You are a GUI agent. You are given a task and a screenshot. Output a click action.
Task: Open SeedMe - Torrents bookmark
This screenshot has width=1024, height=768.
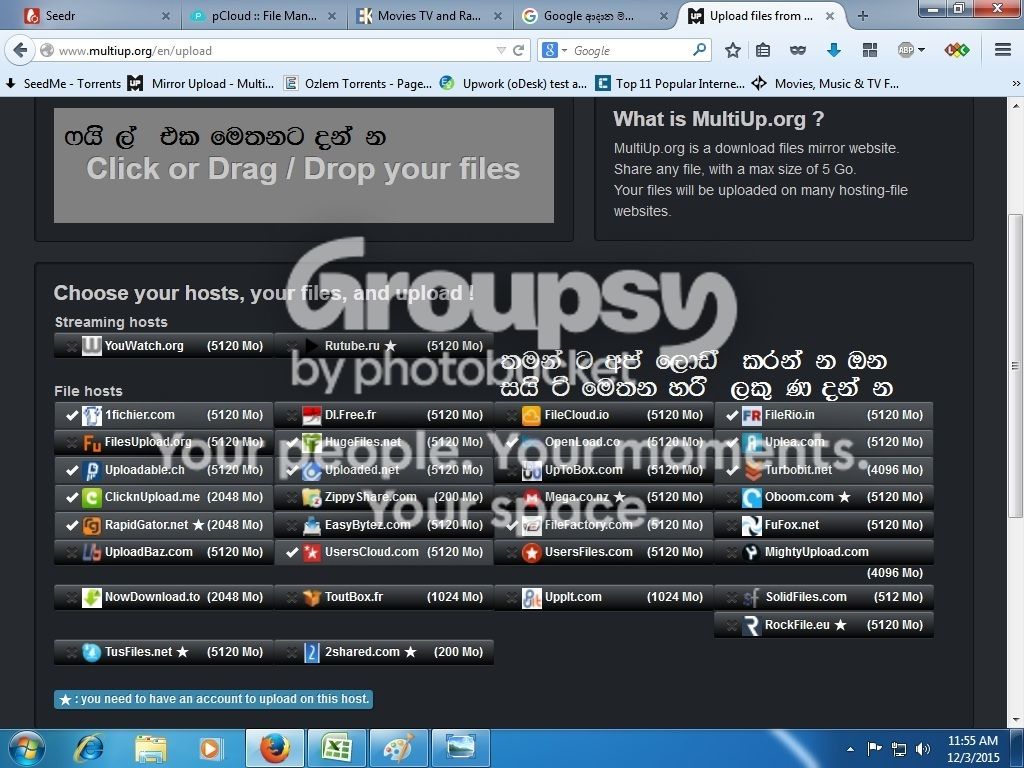[63, 84]
